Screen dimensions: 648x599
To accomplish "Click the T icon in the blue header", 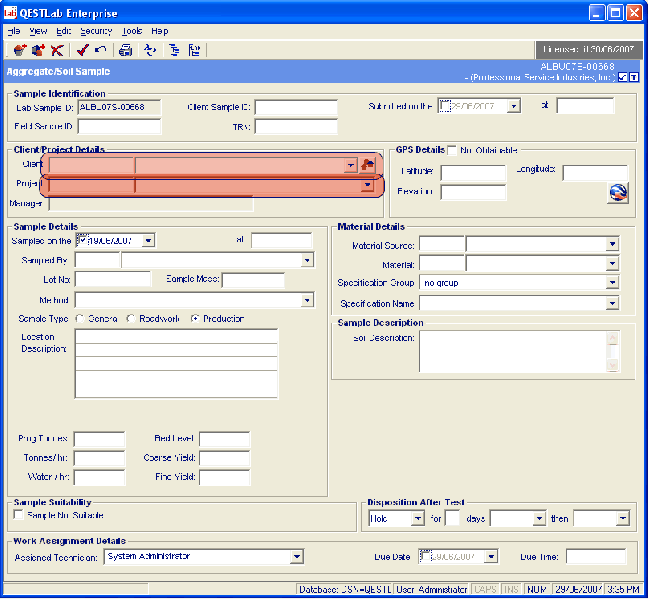I will tap(634, 77).
